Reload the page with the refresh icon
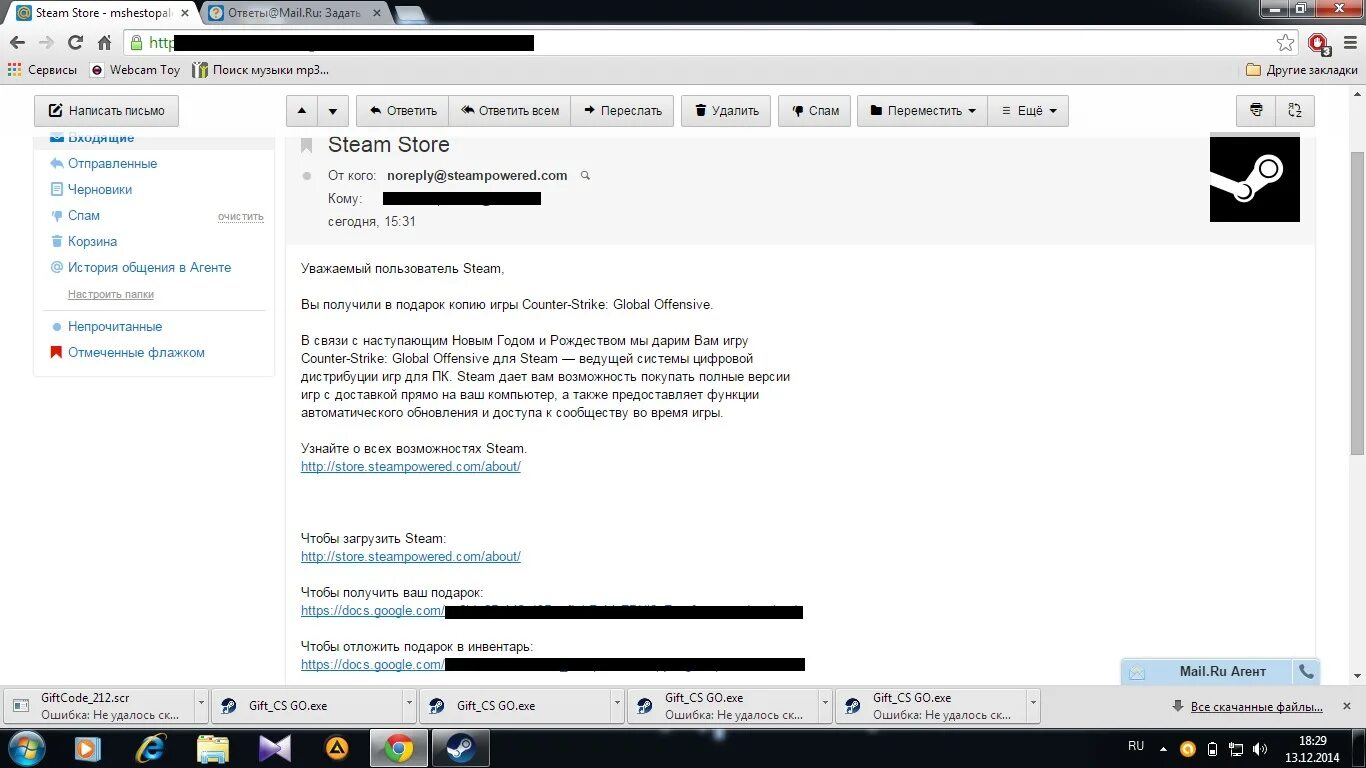Viewport: 1366px width, 768px height. pyautogui.click(x=75, y=43)
